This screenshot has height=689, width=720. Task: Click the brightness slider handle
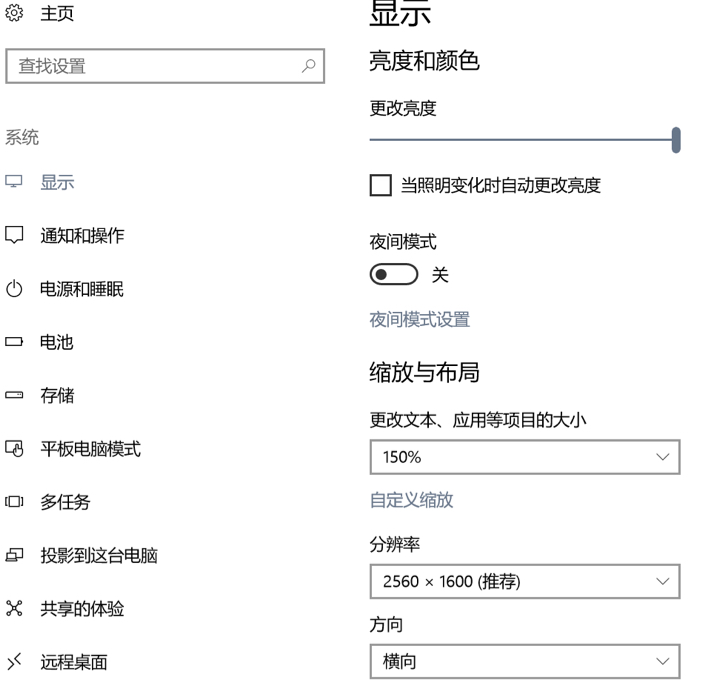point(676,140)
